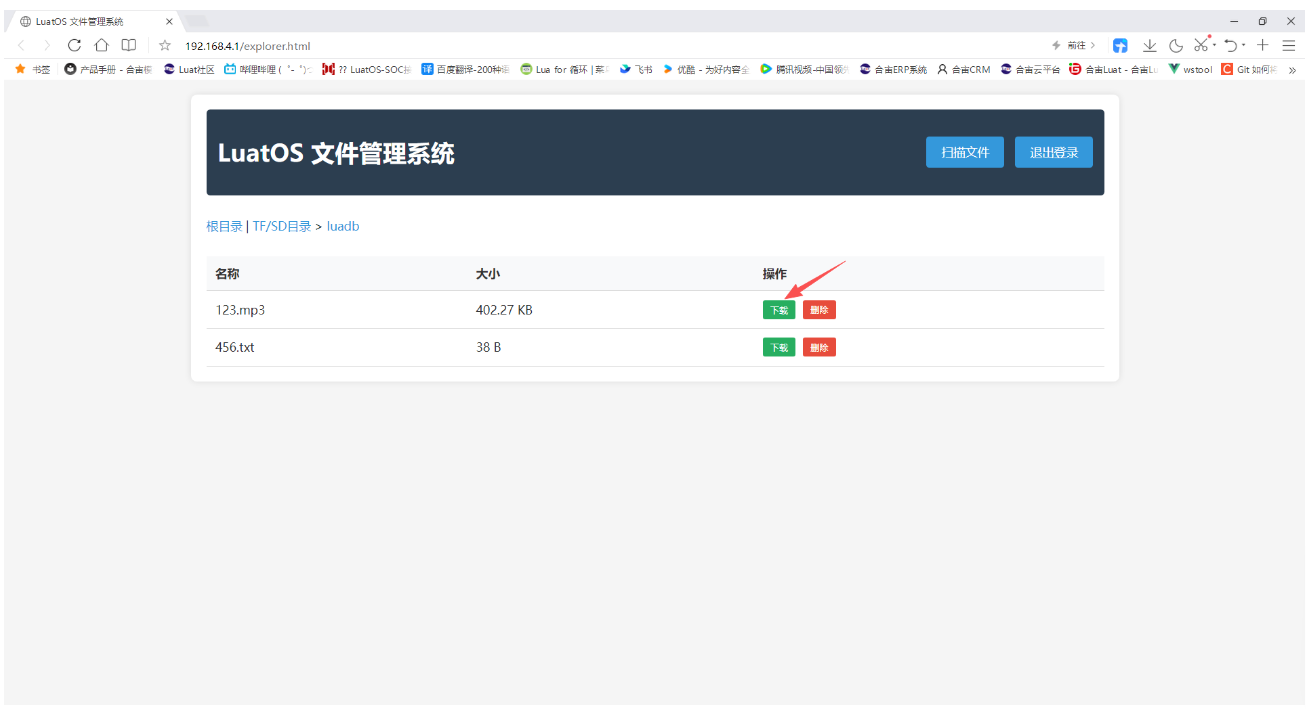Open the 合宙云平台 bookmark
The image size is (1306, 710).
[x=1030, y=70]
